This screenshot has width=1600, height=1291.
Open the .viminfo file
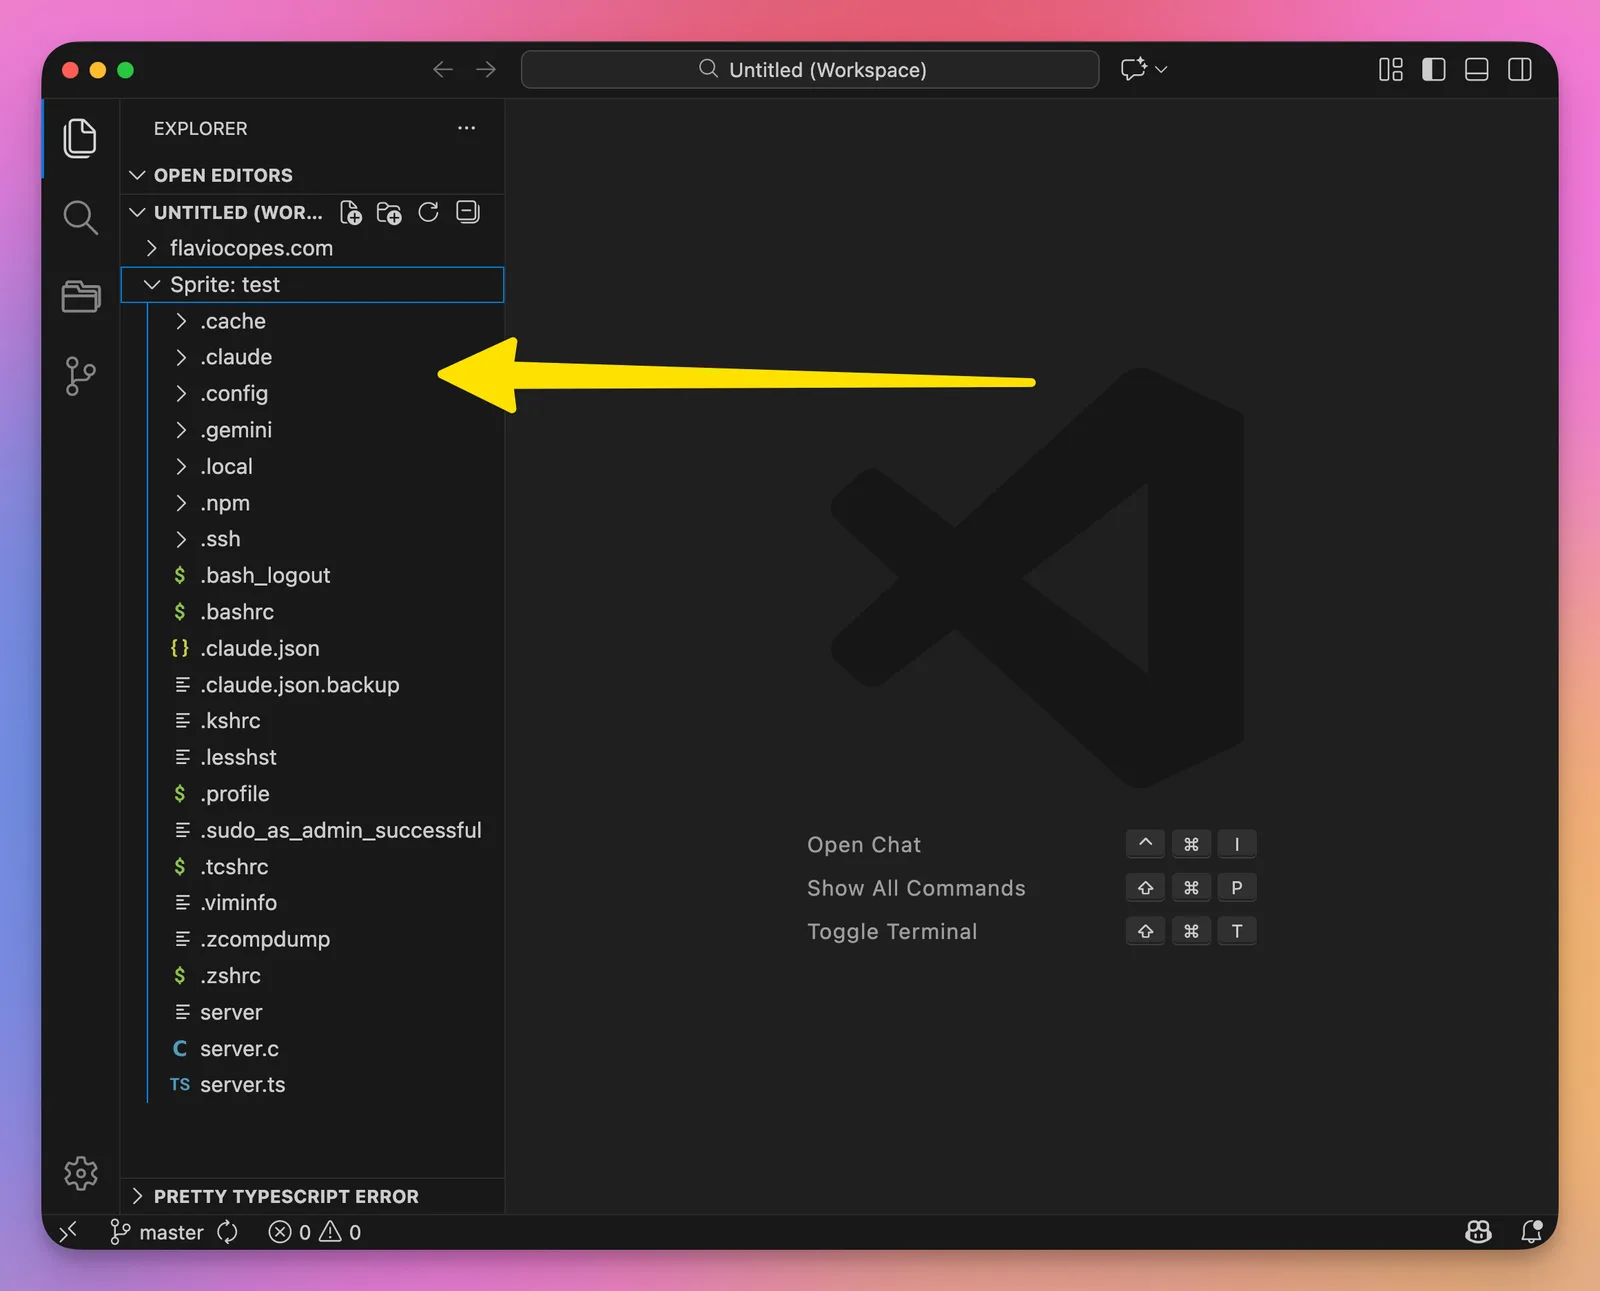[x=312, y=903]
